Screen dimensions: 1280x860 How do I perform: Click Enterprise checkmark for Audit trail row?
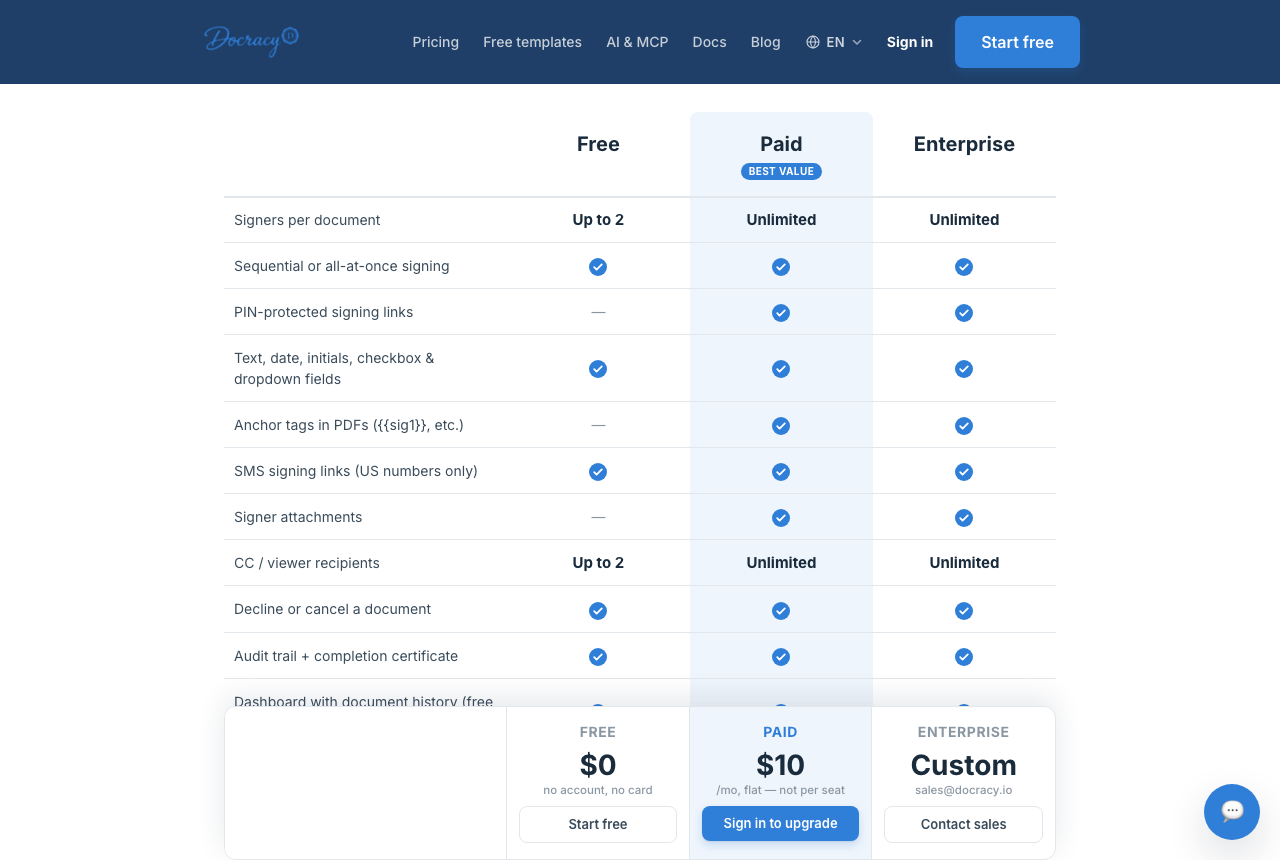click(964, 657)
